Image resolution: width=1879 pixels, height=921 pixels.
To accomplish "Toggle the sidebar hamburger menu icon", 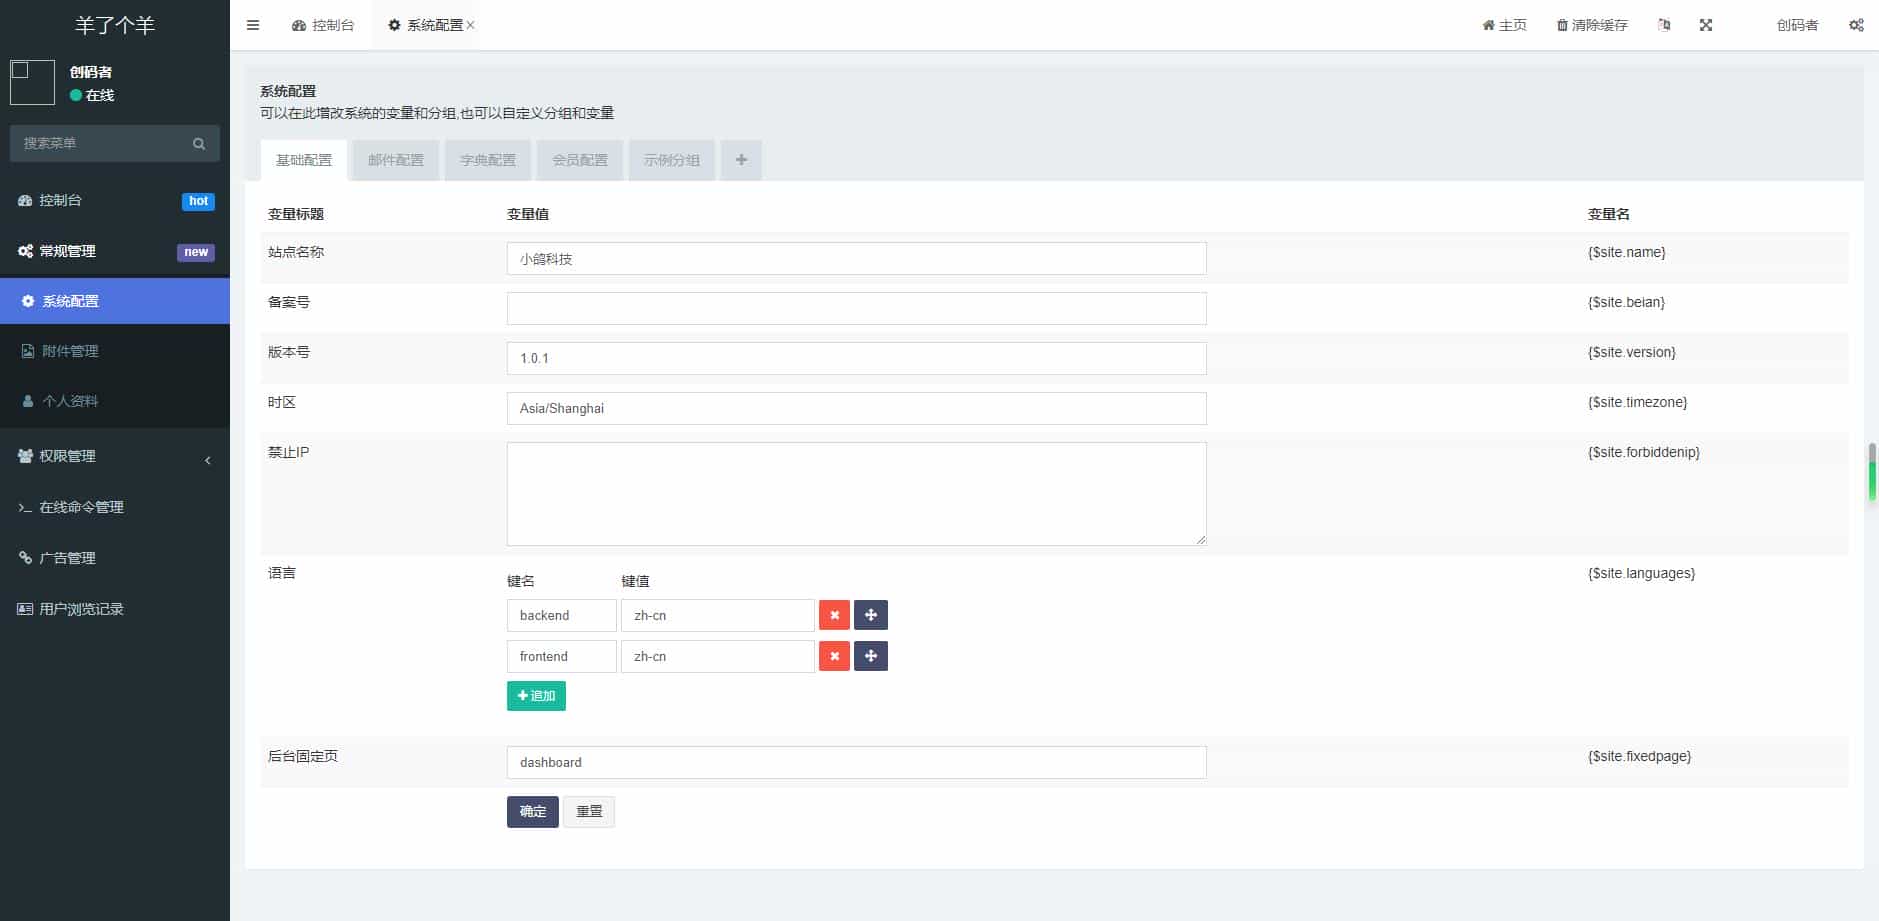I will 253,25.
